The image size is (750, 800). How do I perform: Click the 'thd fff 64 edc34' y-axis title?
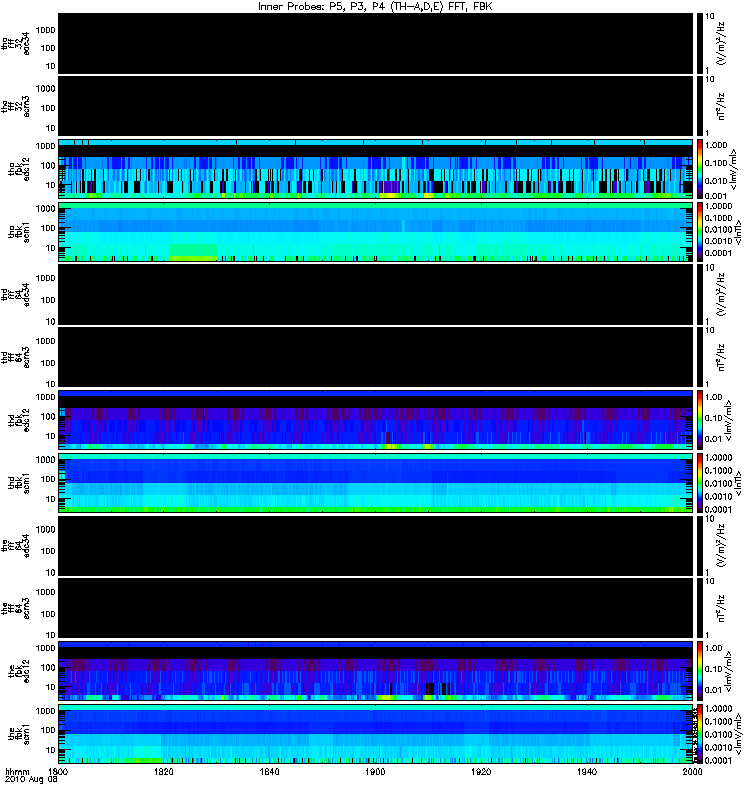tap(15, 294)
